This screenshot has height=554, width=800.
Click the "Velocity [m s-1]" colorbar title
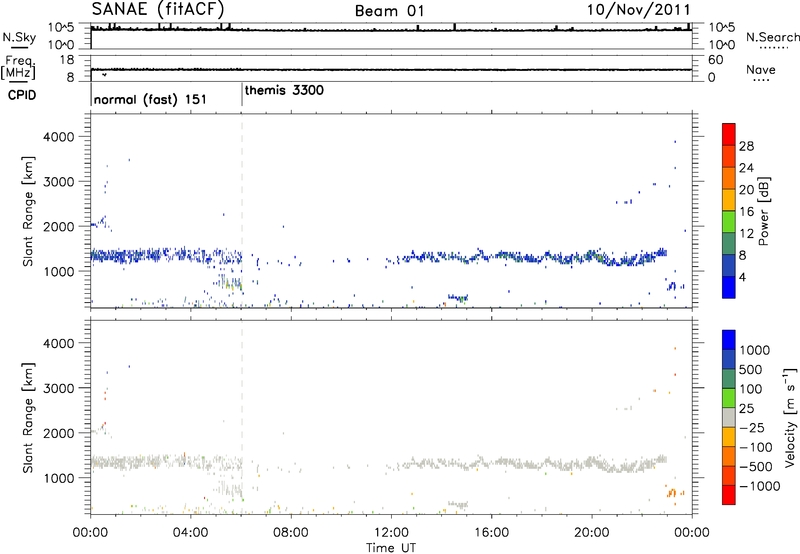tap(790, 417)
